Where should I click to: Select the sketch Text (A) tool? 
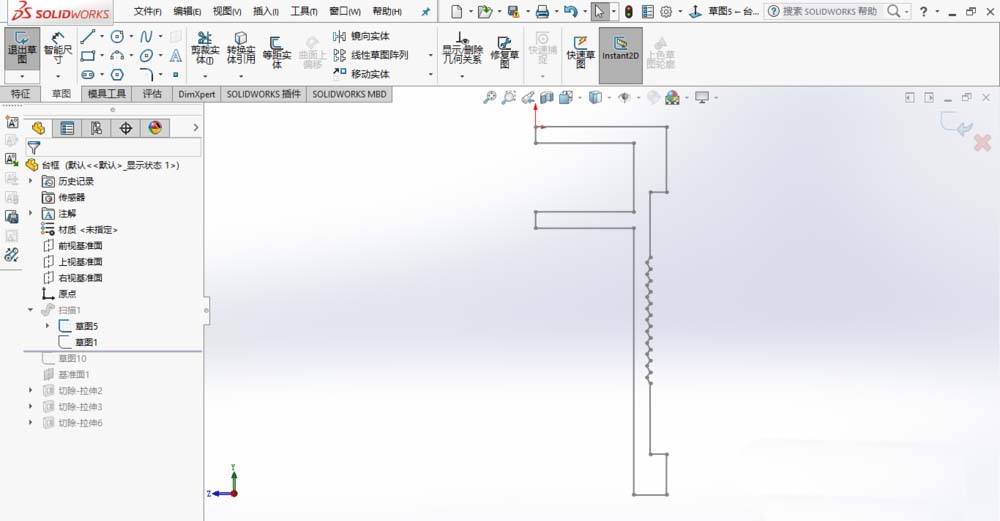coord(175,56)
